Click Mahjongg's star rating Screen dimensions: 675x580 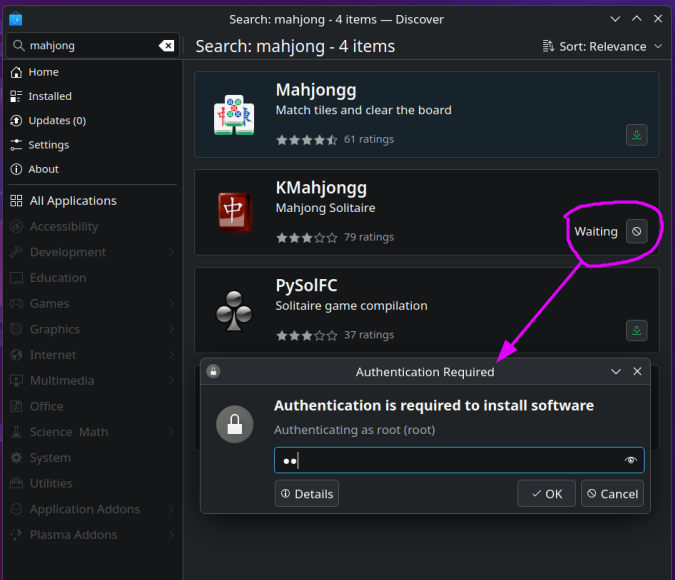(x=307, y=140)
